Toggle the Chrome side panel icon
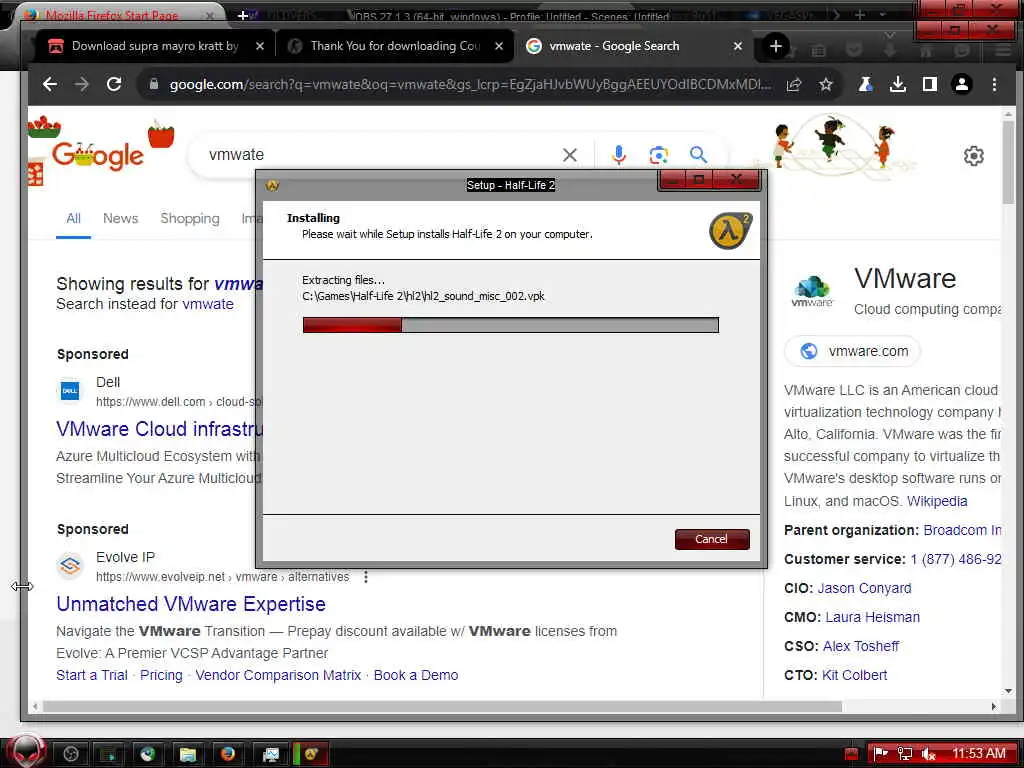 pos(930,84)
